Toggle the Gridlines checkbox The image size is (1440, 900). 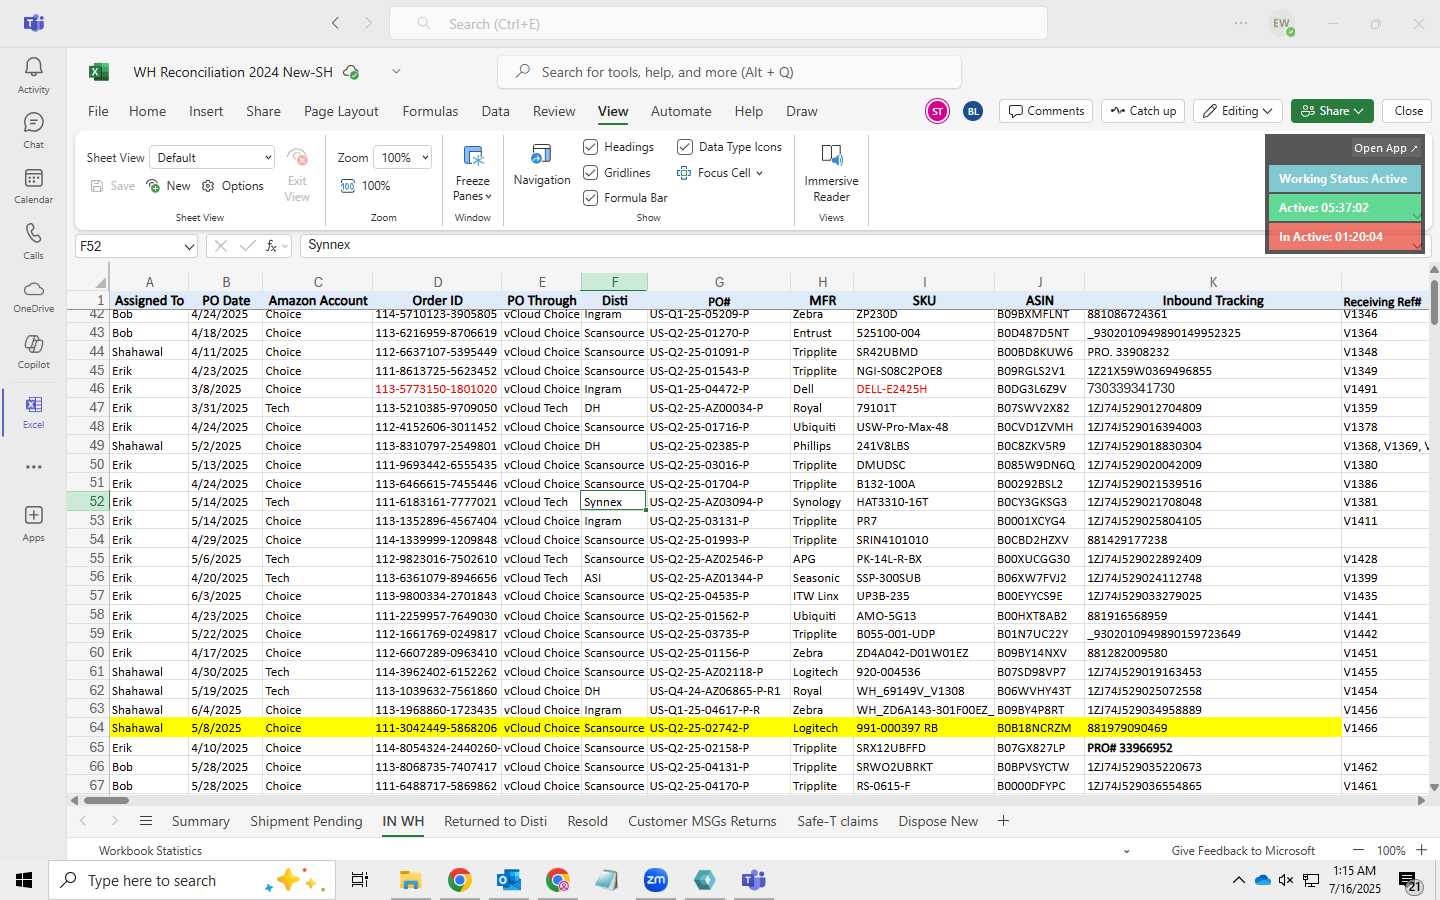pos(591,173)
